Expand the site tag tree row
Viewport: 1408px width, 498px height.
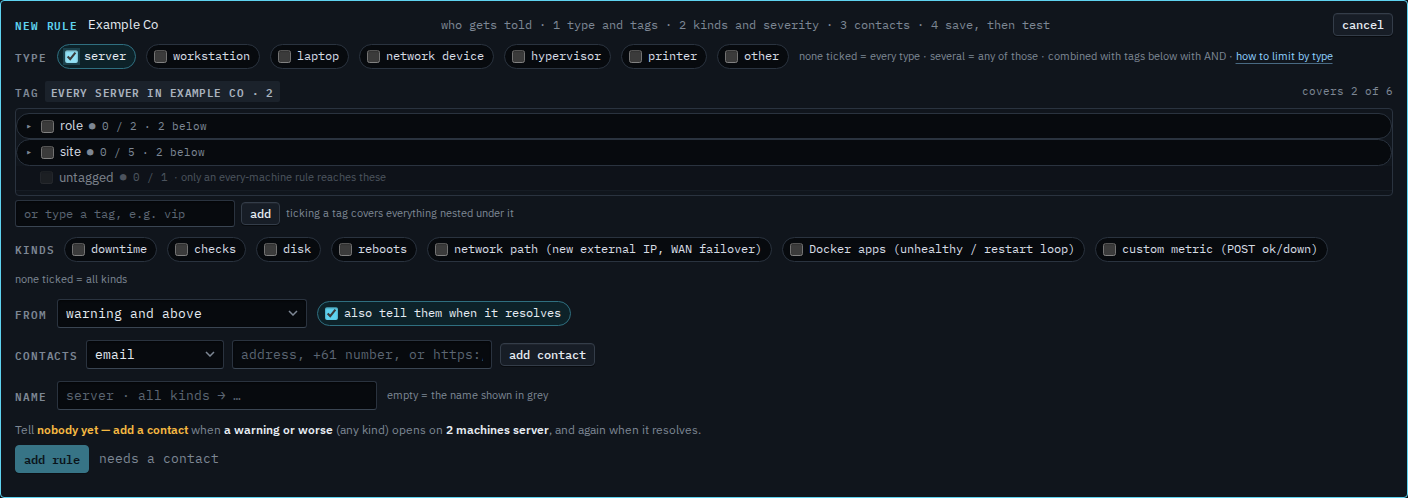point(29,152)
